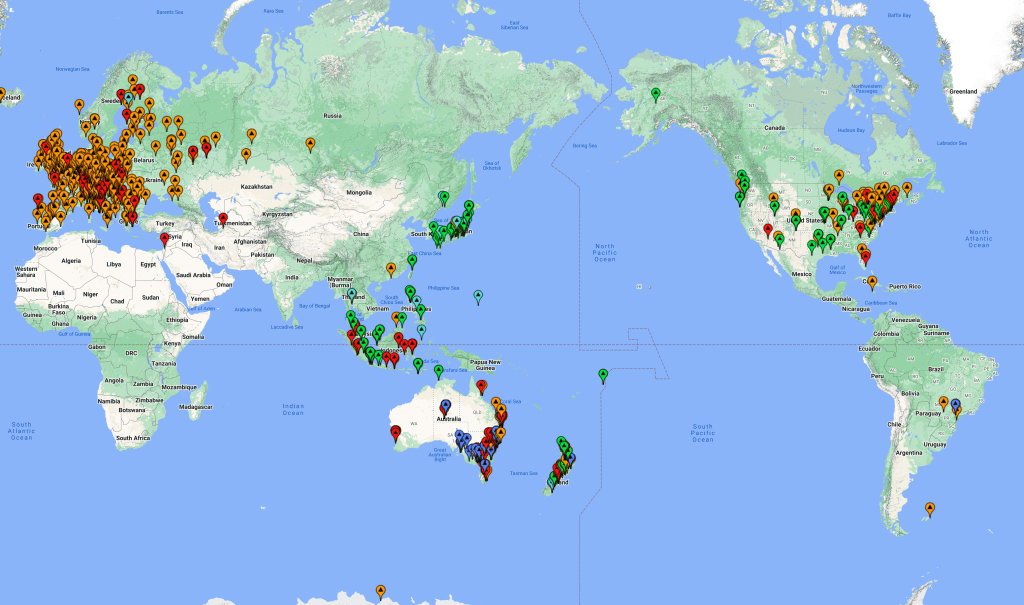Open the blue marker in southern Brazil
Viewport: 1024px width, 605px height.
coord(956,405)
